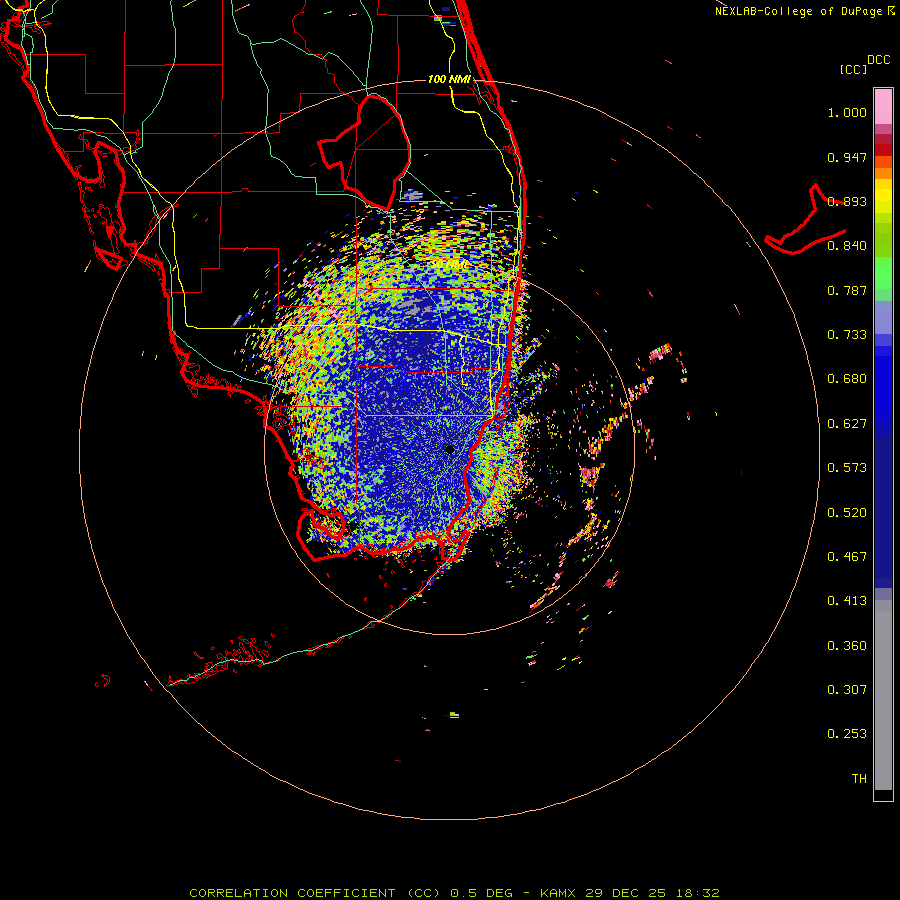Image resolution: width=900 pixels, height=900 pixels.
Task: Select the 0.840 scale value
Action: [847, 246]
